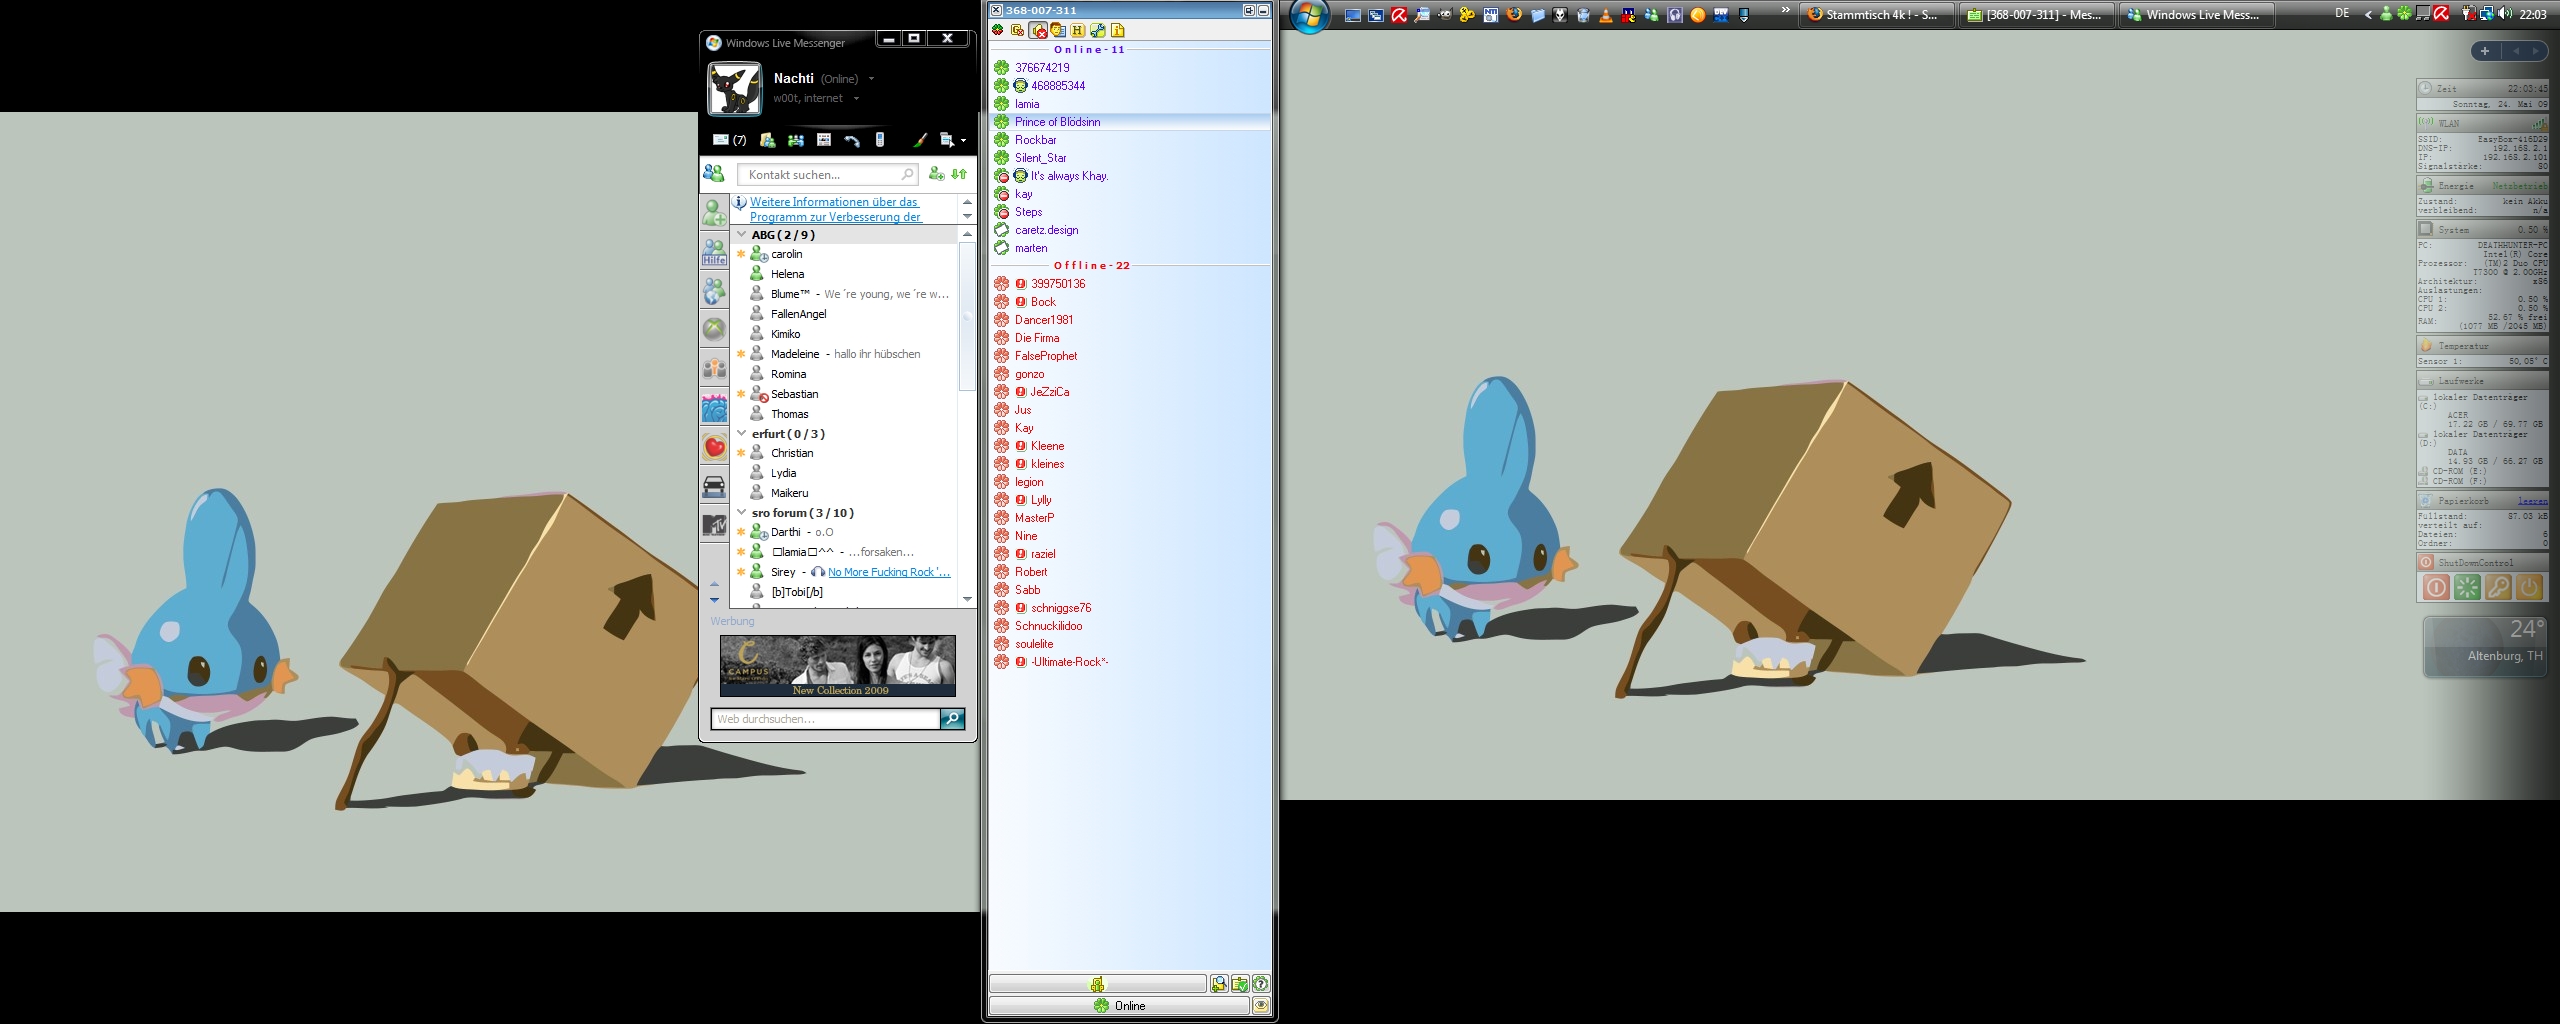
Task: Click the Kontakt suchen search field
Action: [822, 175]
